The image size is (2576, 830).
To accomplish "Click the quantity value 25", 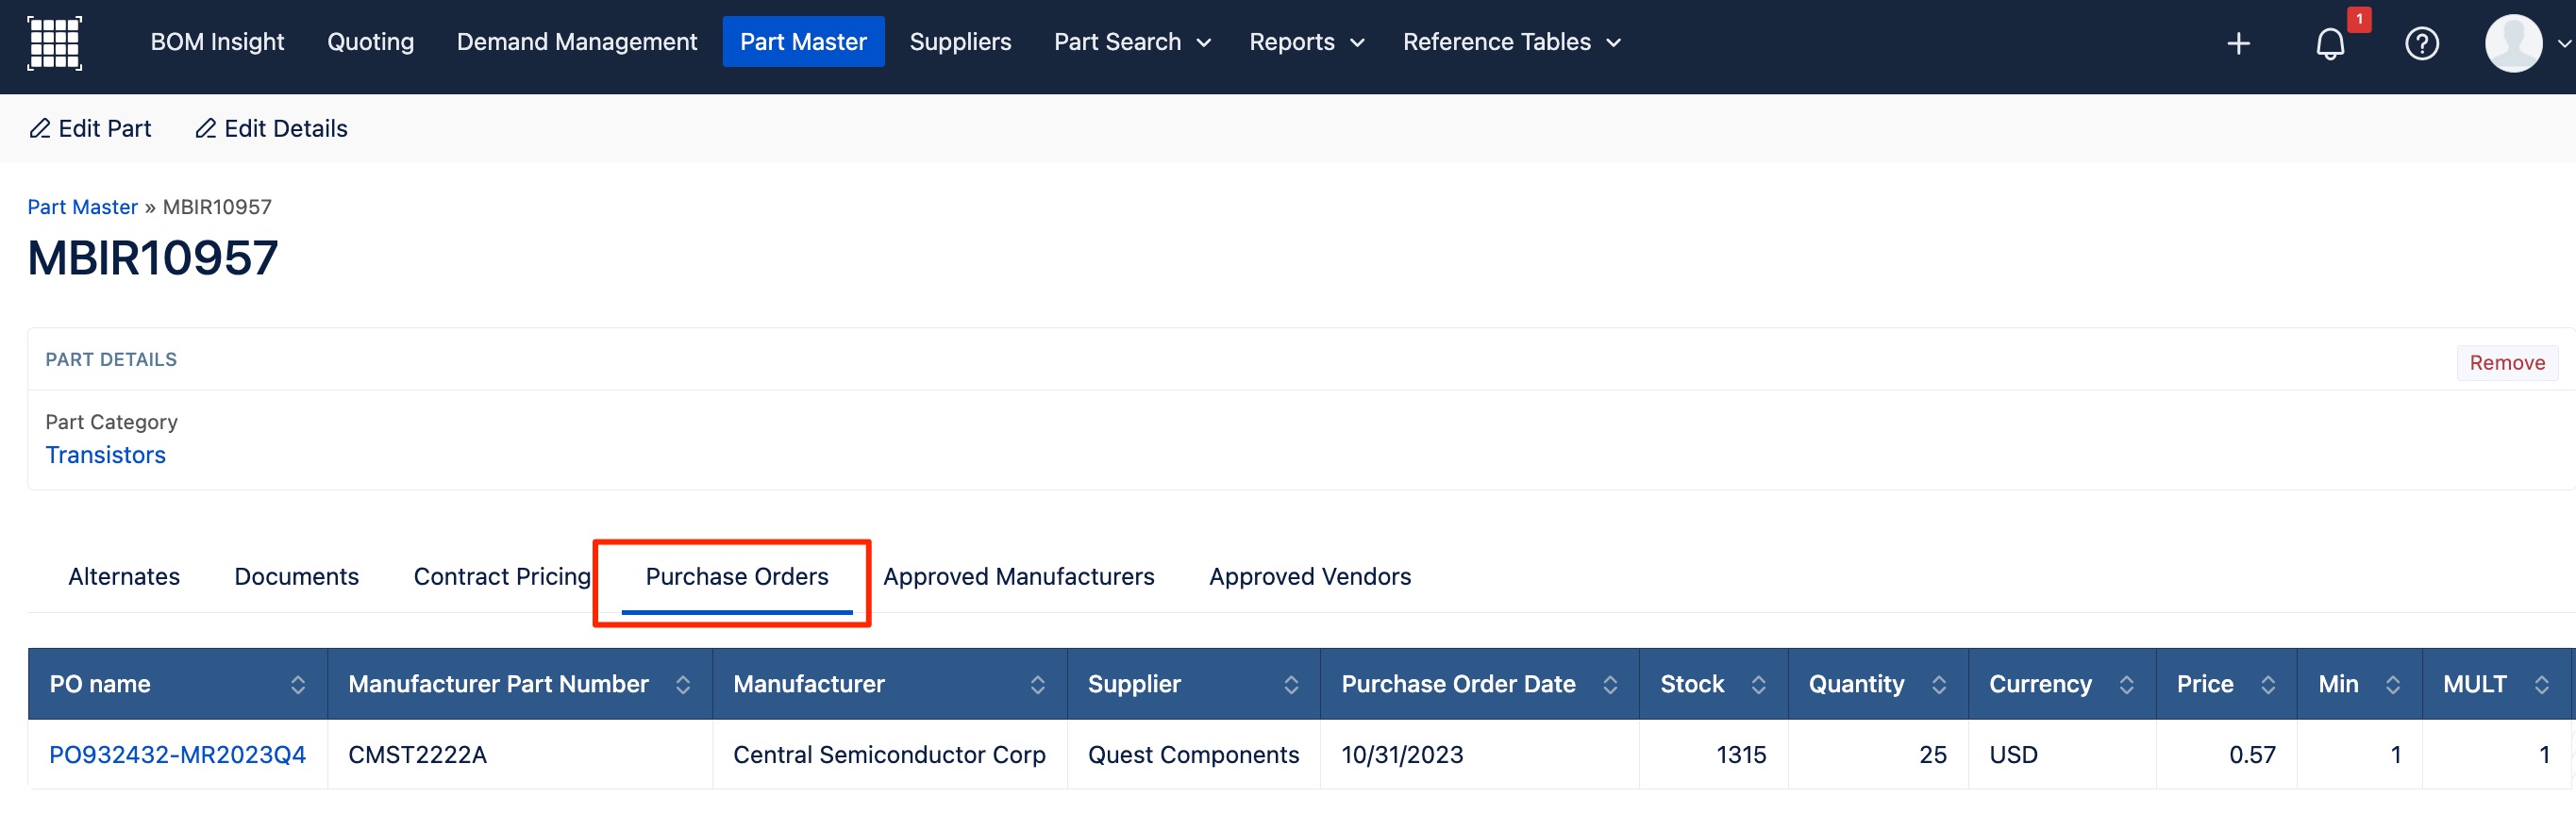I will coord(1932,754).
